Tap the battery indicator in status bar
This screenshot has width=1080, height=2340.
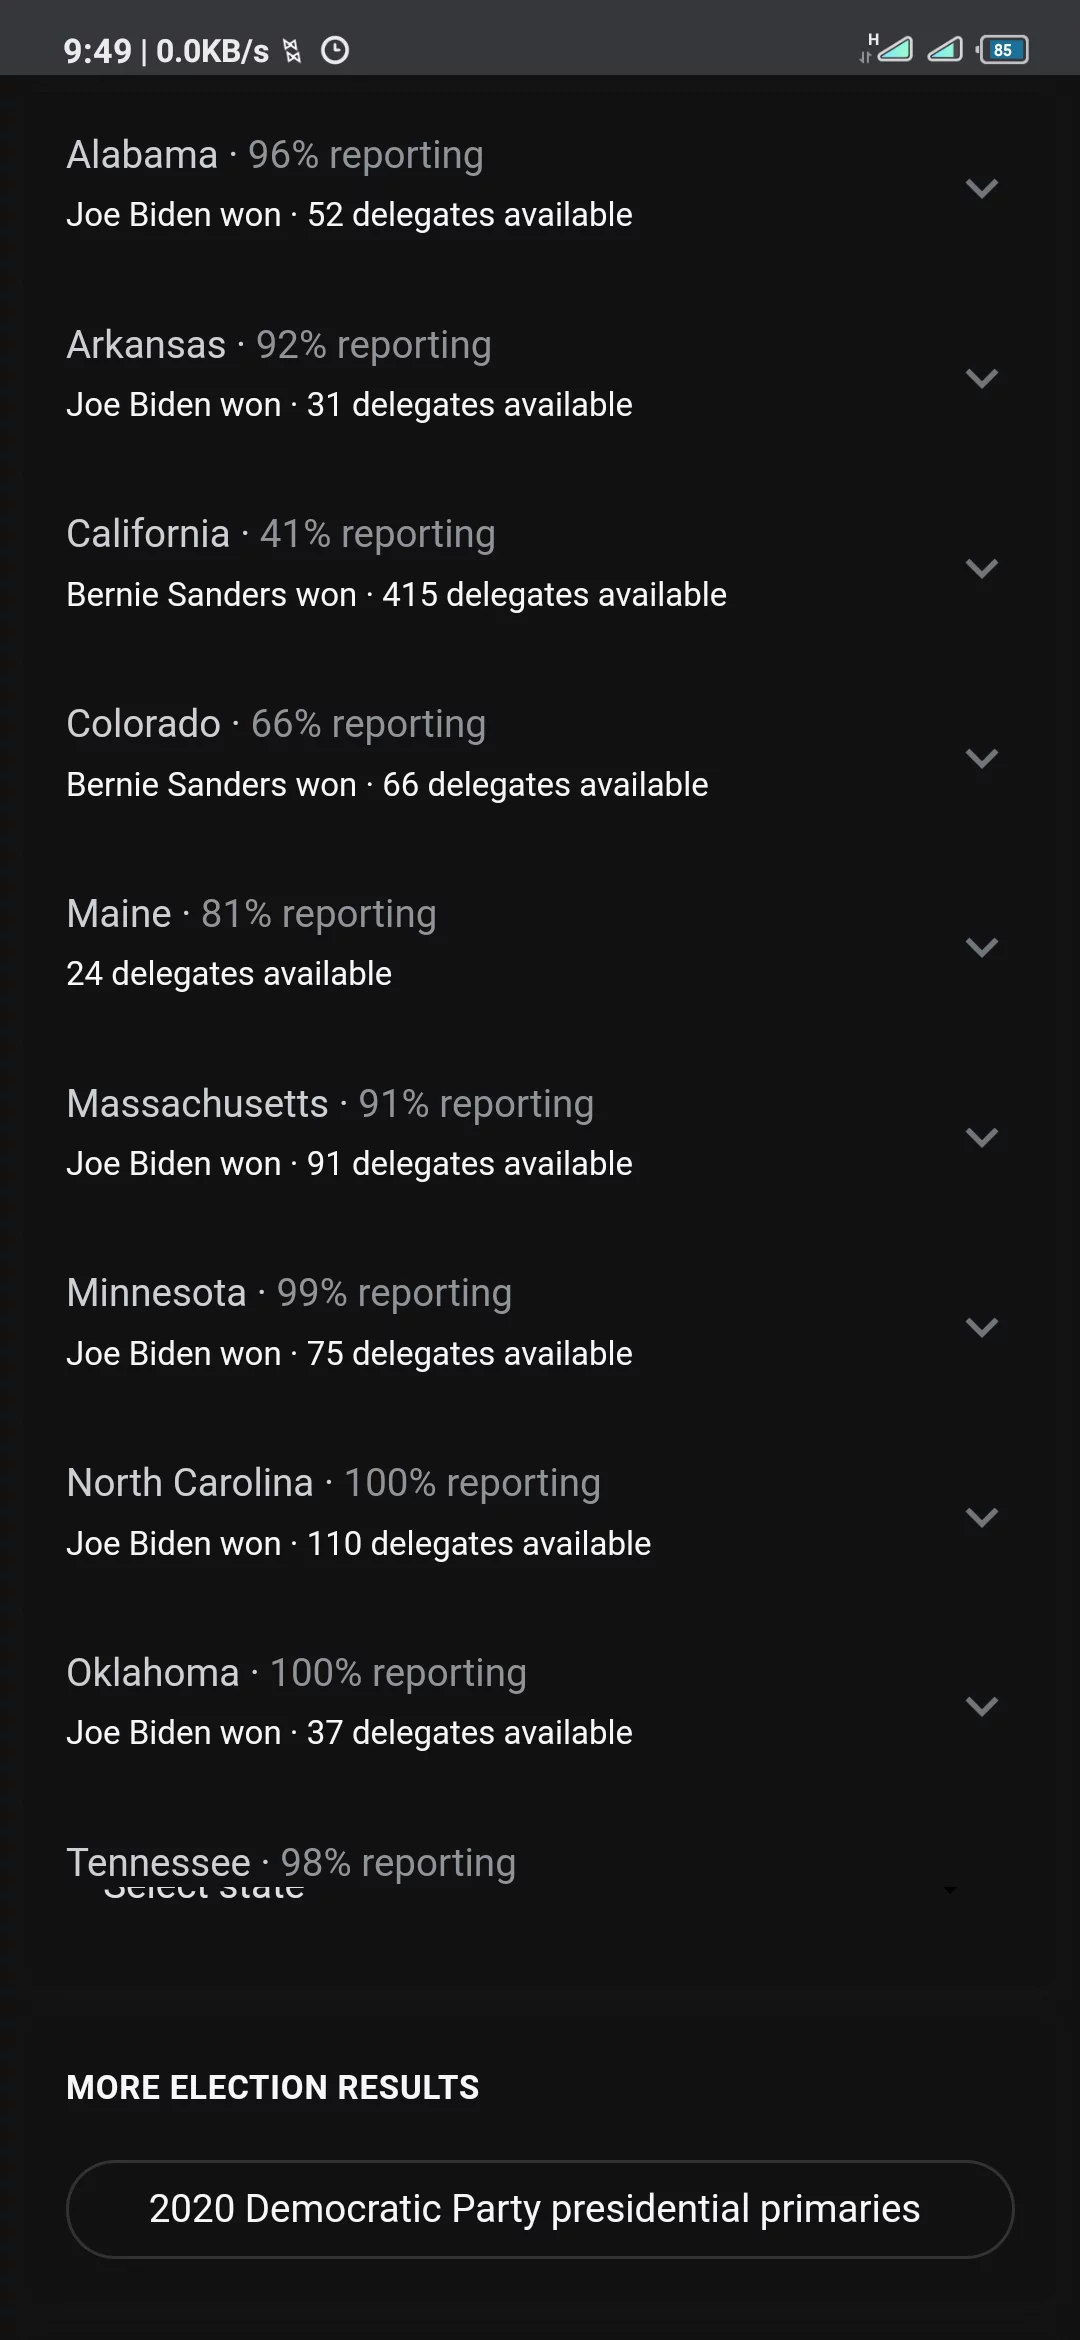(1003, 50)
